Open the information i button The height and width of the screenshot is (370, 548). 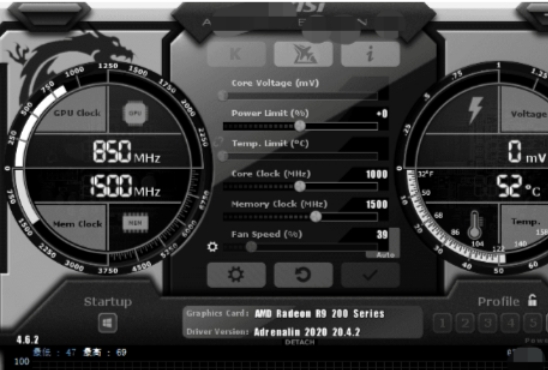coord(370,54)
